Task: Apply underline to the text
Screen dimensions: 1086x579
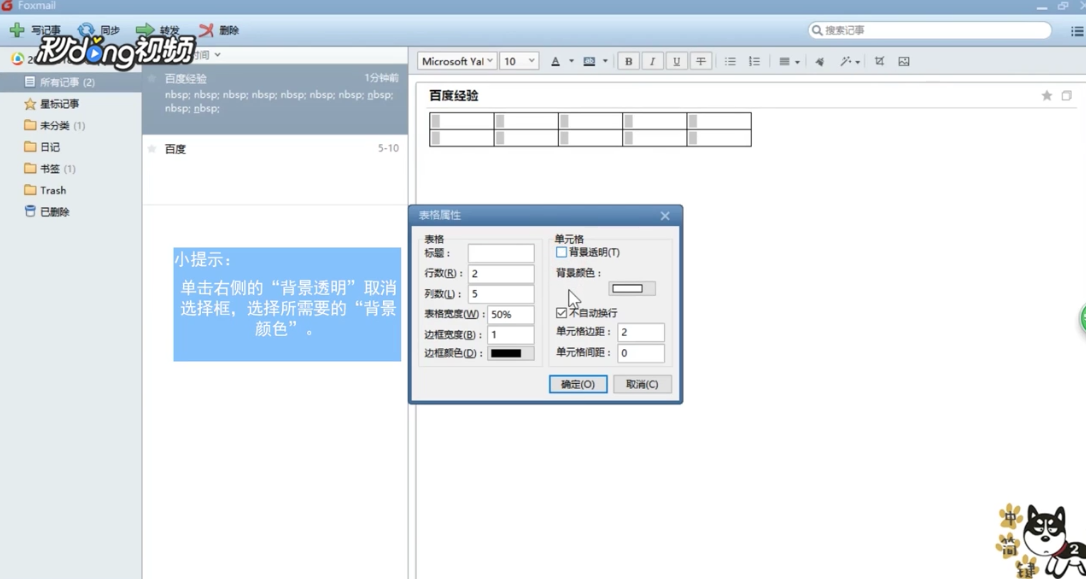Action: point(677,61)
